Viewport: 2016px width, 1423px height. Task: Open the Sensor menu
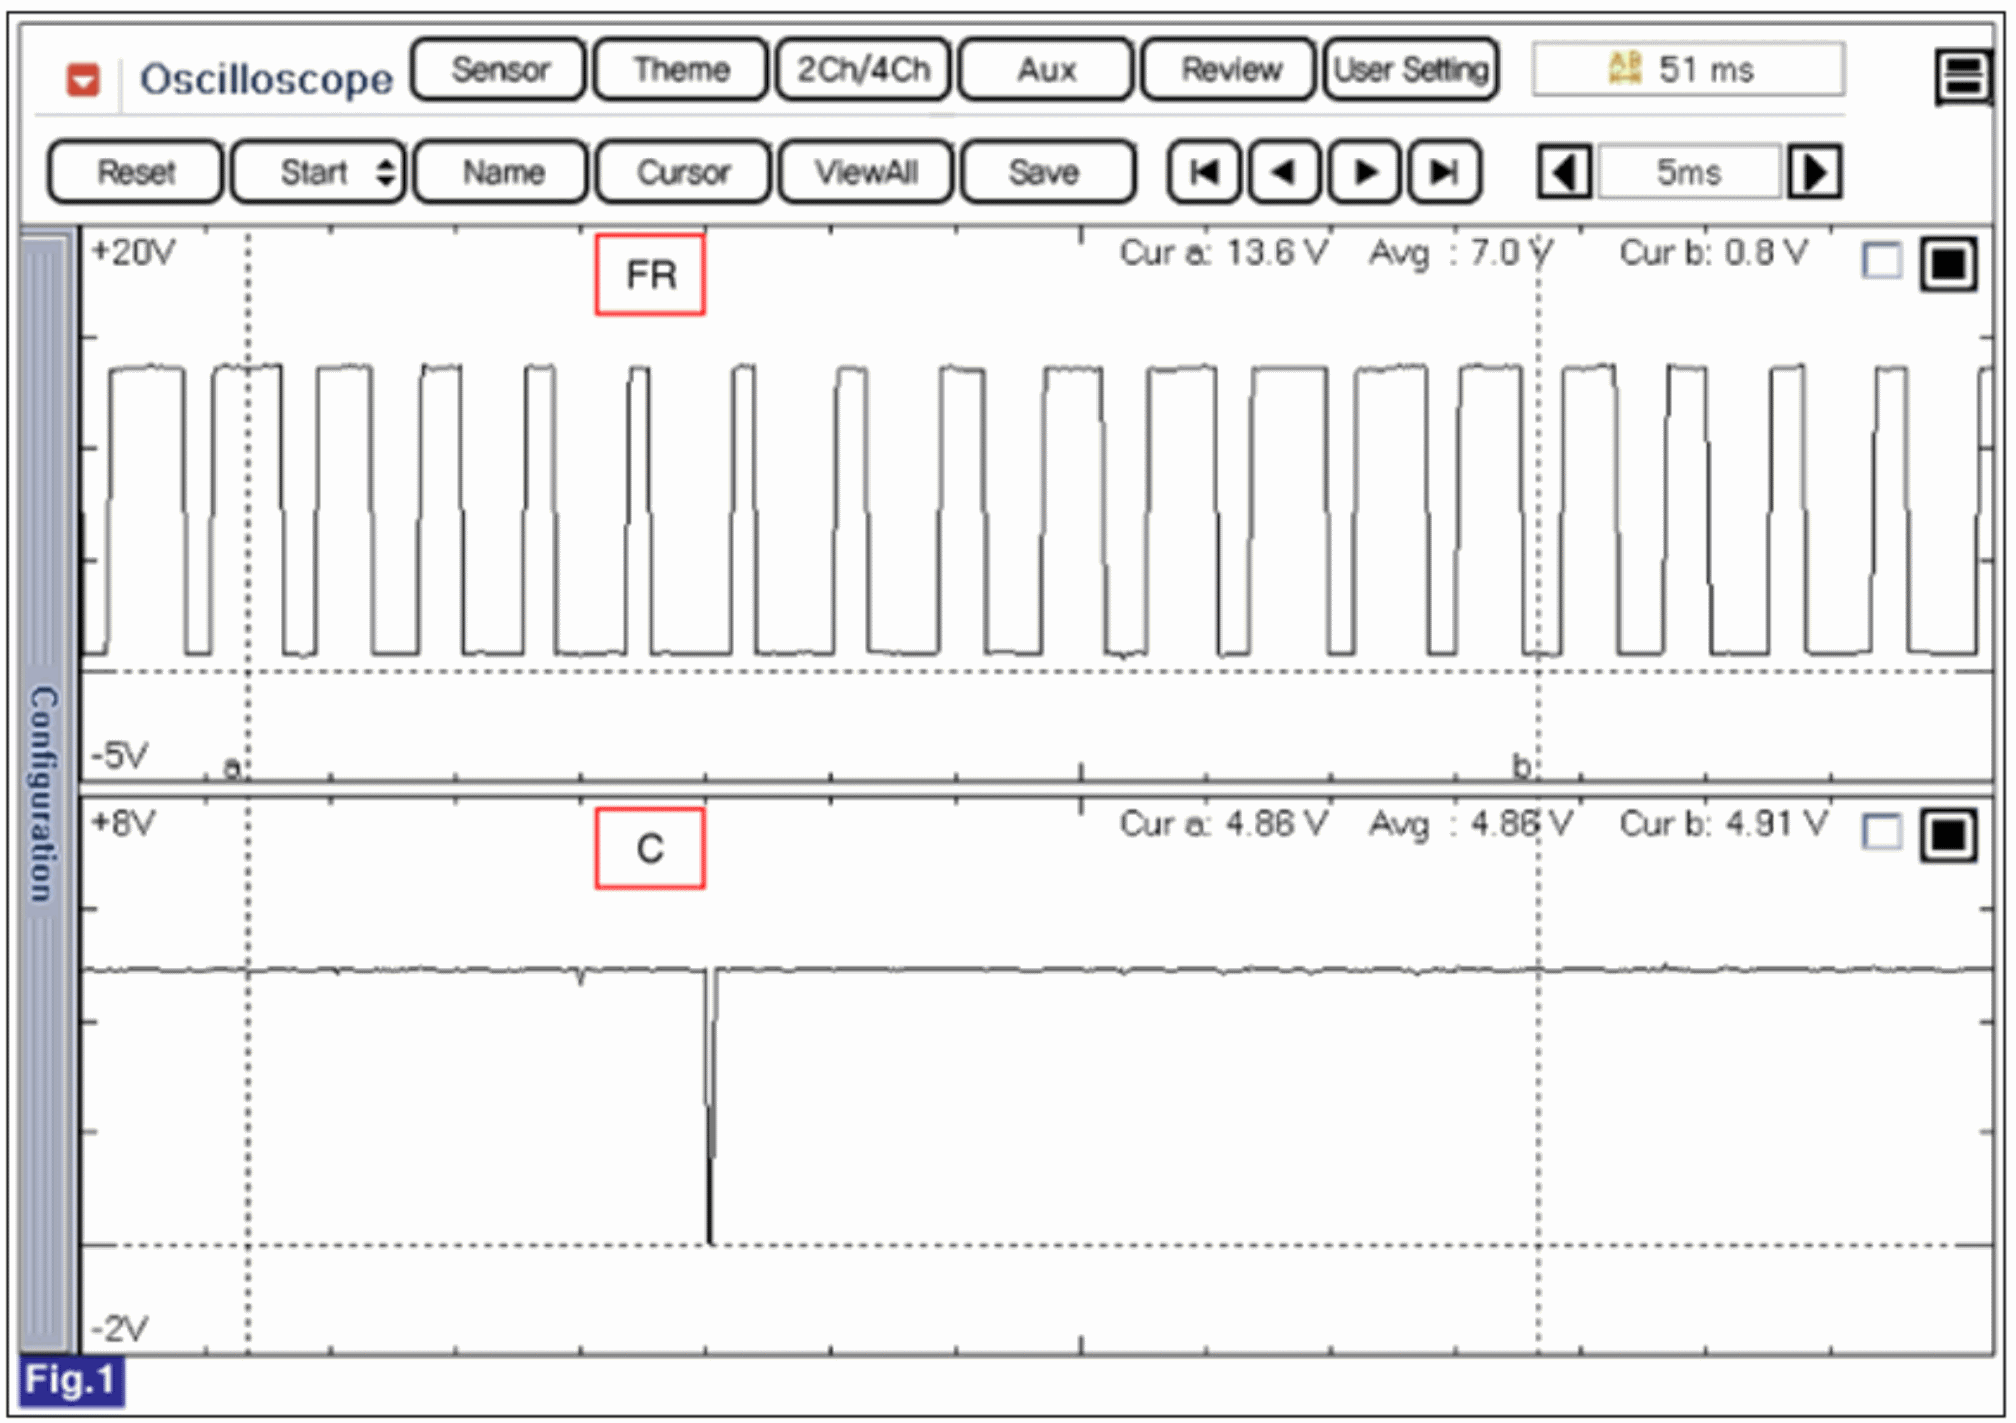499,69
